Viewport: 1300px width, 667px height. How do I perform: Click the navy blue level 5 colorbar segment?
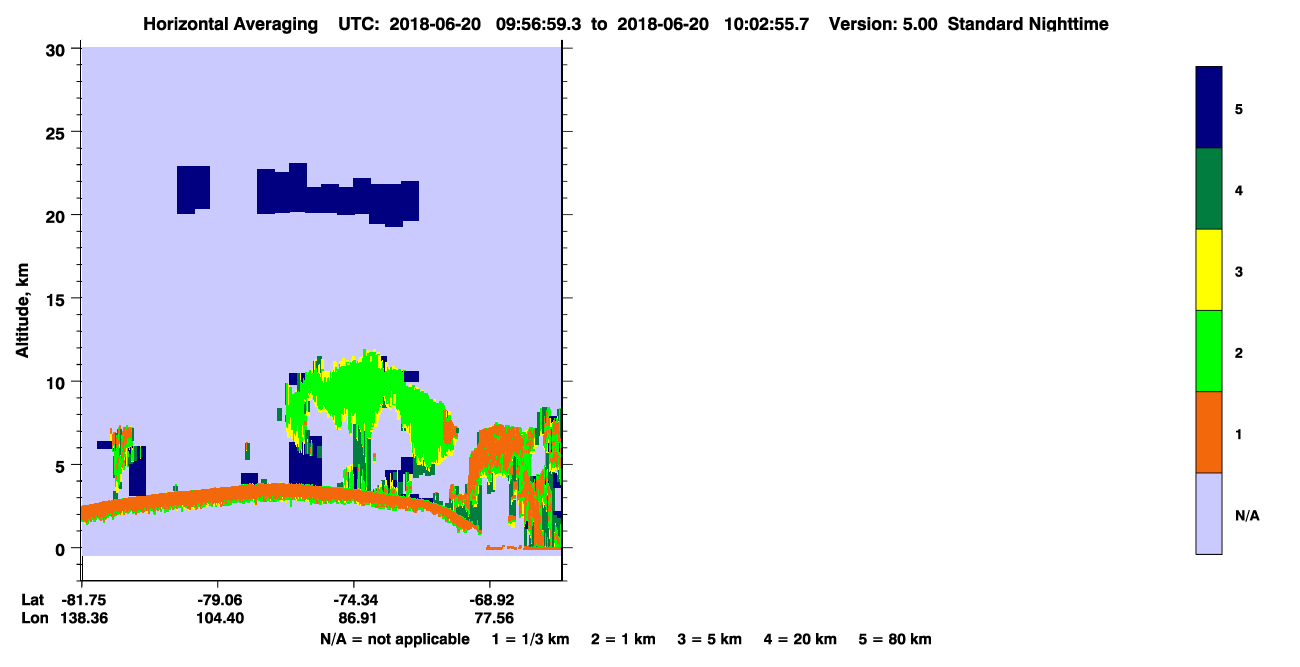[x=1209, y=108]
